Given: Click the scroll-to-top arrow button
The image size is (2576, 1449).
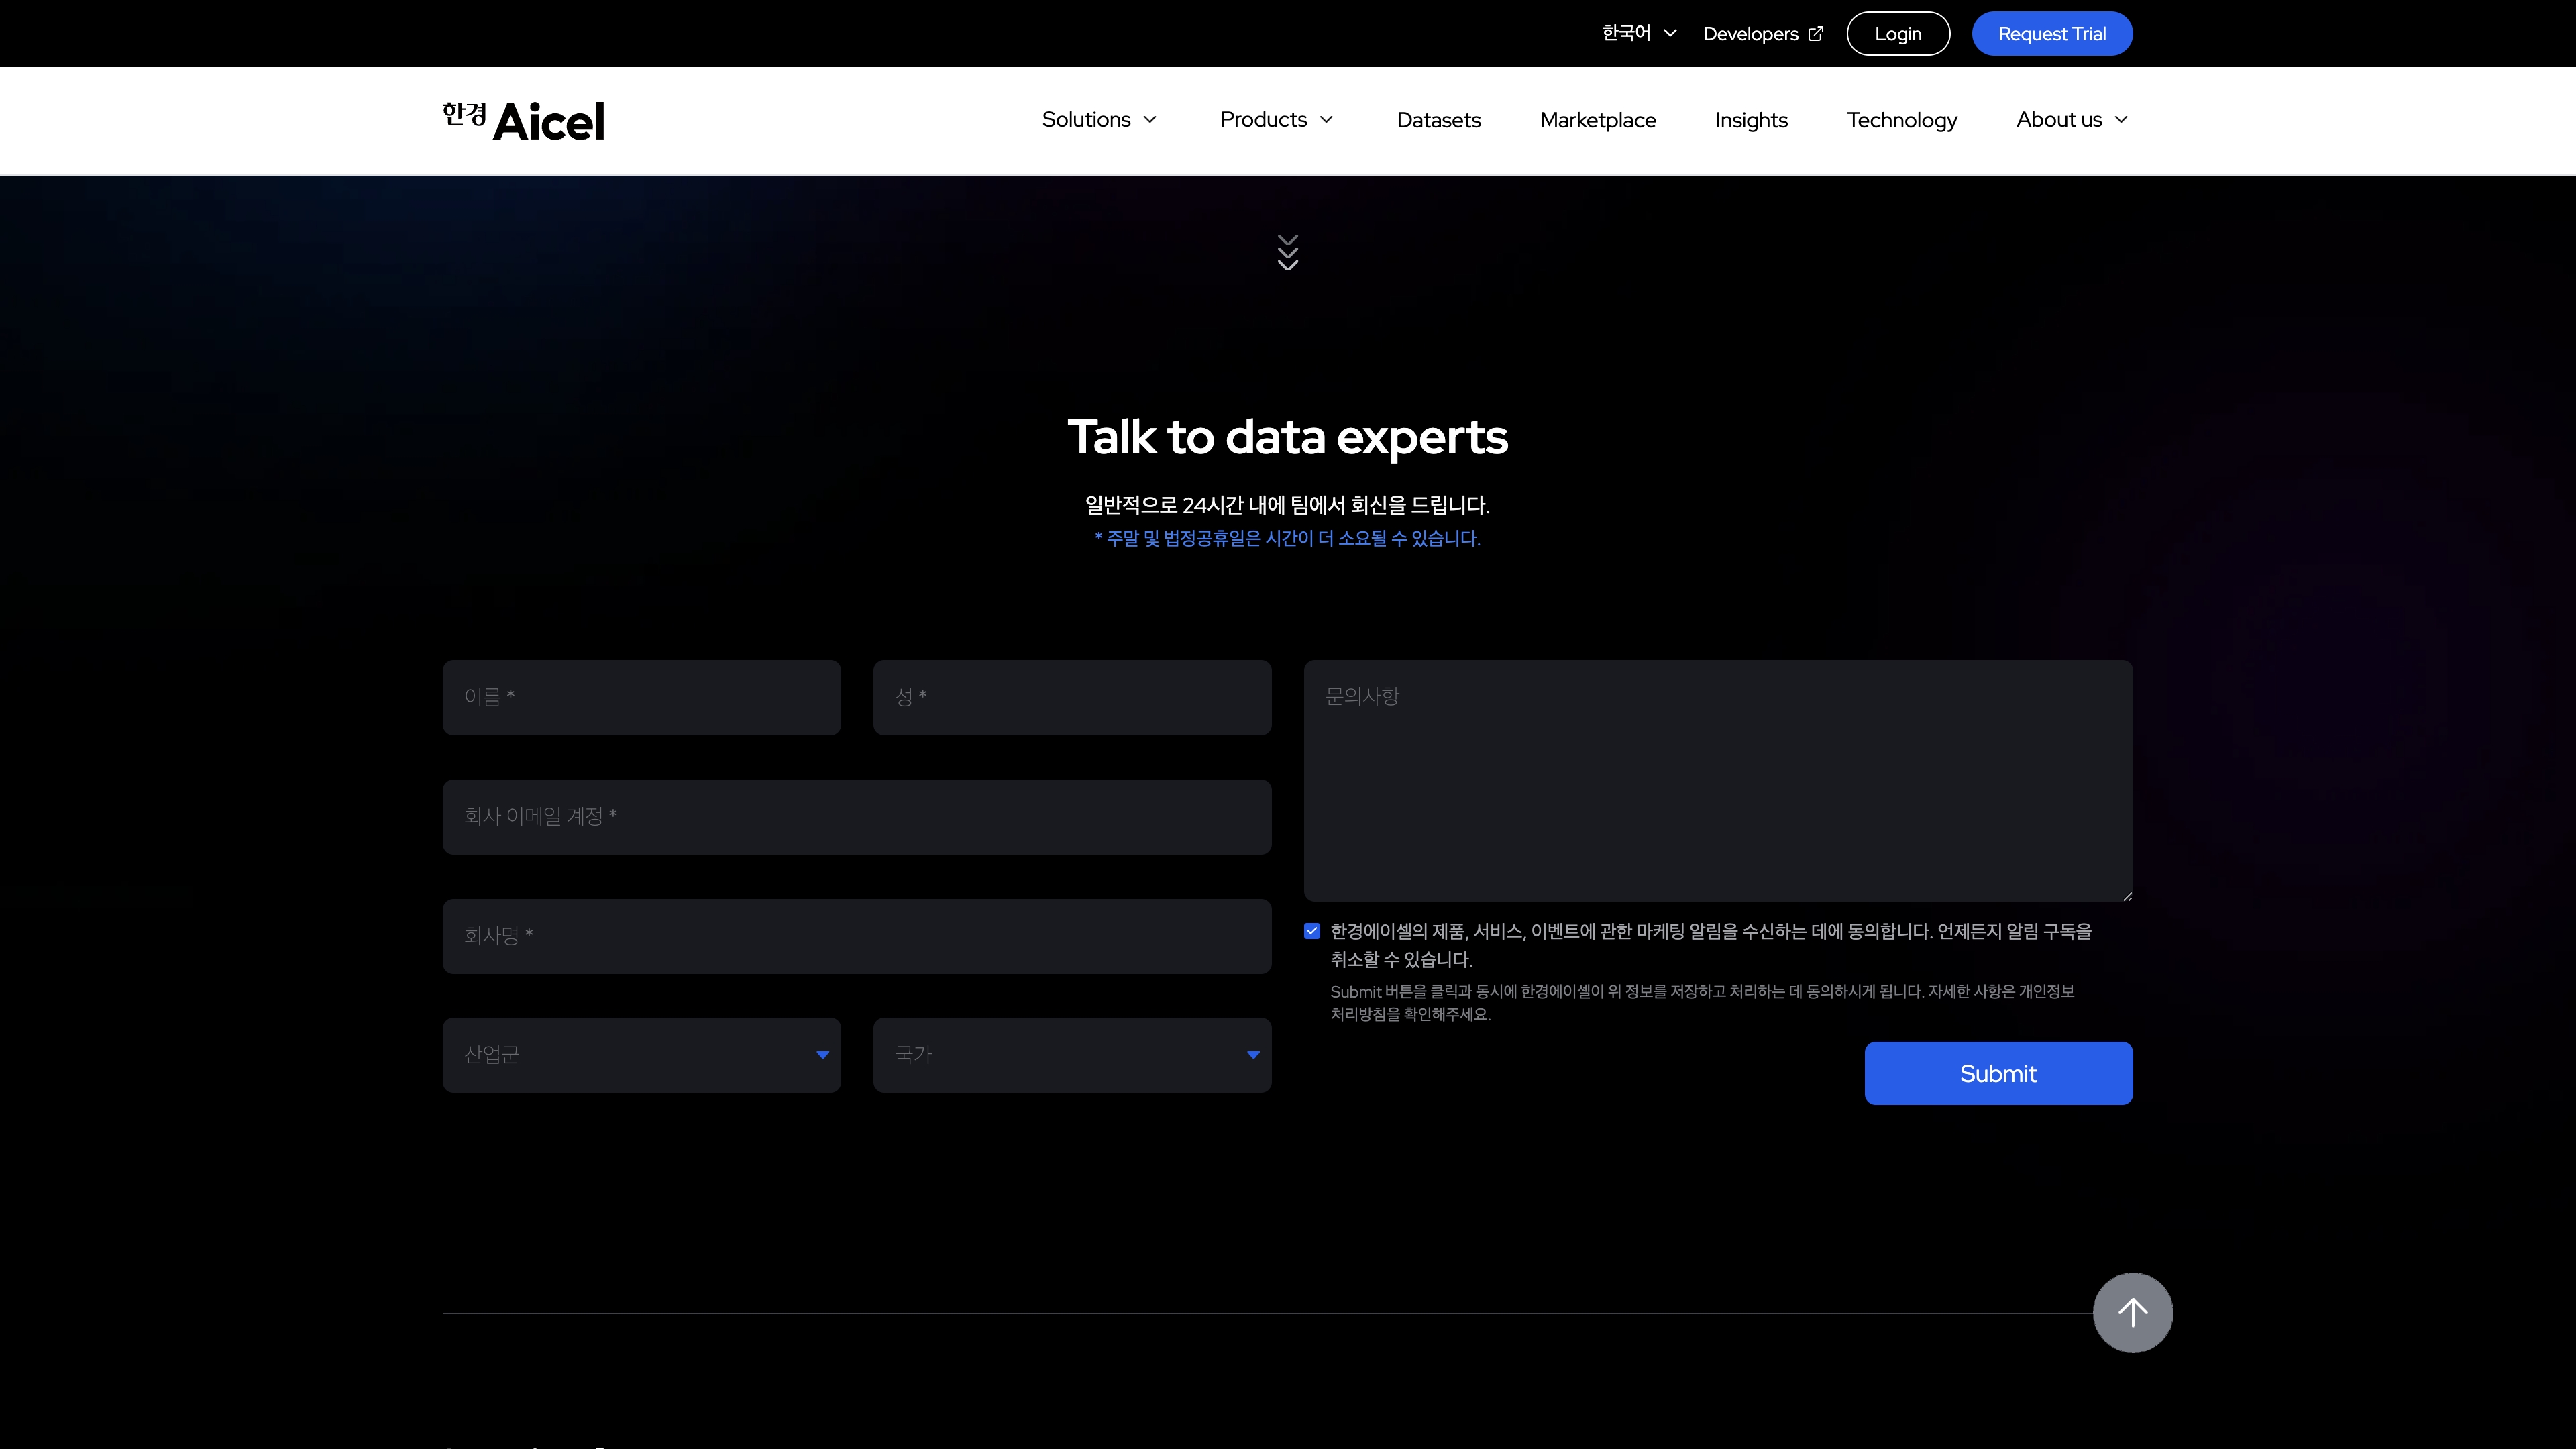Looking at the screenshot, I should [x=2132, y=1312].
